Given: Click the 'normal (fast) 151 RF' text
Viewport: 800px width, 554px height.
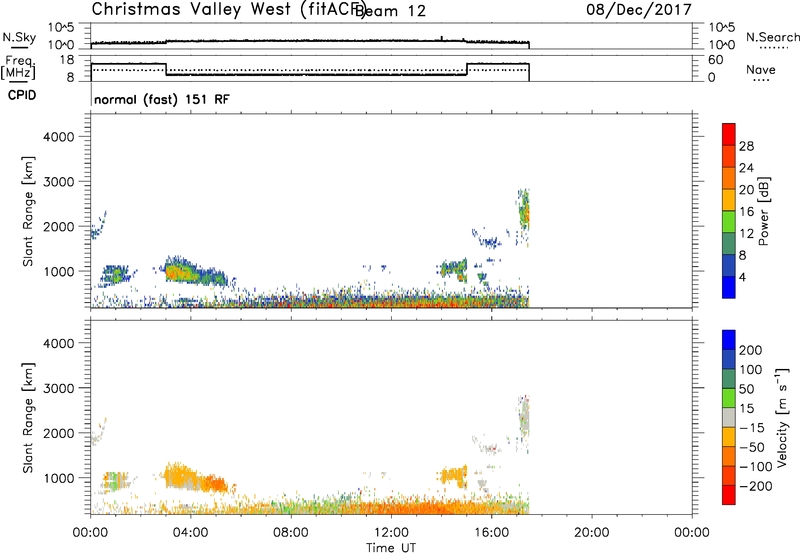Looking at the screenshot, I should pyautogui.click(x=162, y=99).
